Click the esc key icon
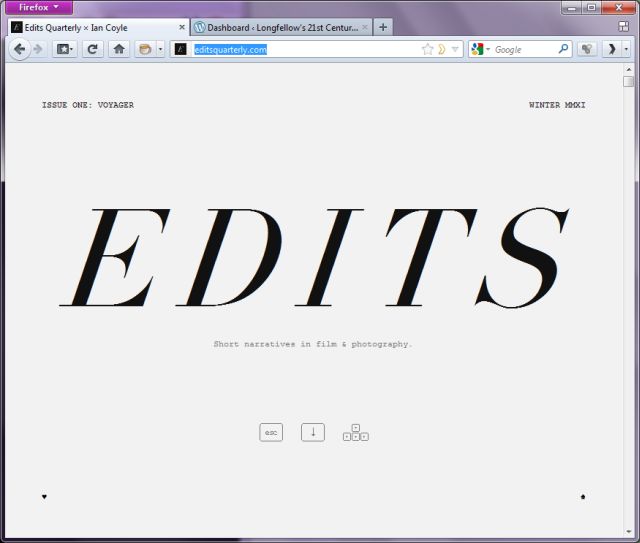 click(x=271, y=432)
